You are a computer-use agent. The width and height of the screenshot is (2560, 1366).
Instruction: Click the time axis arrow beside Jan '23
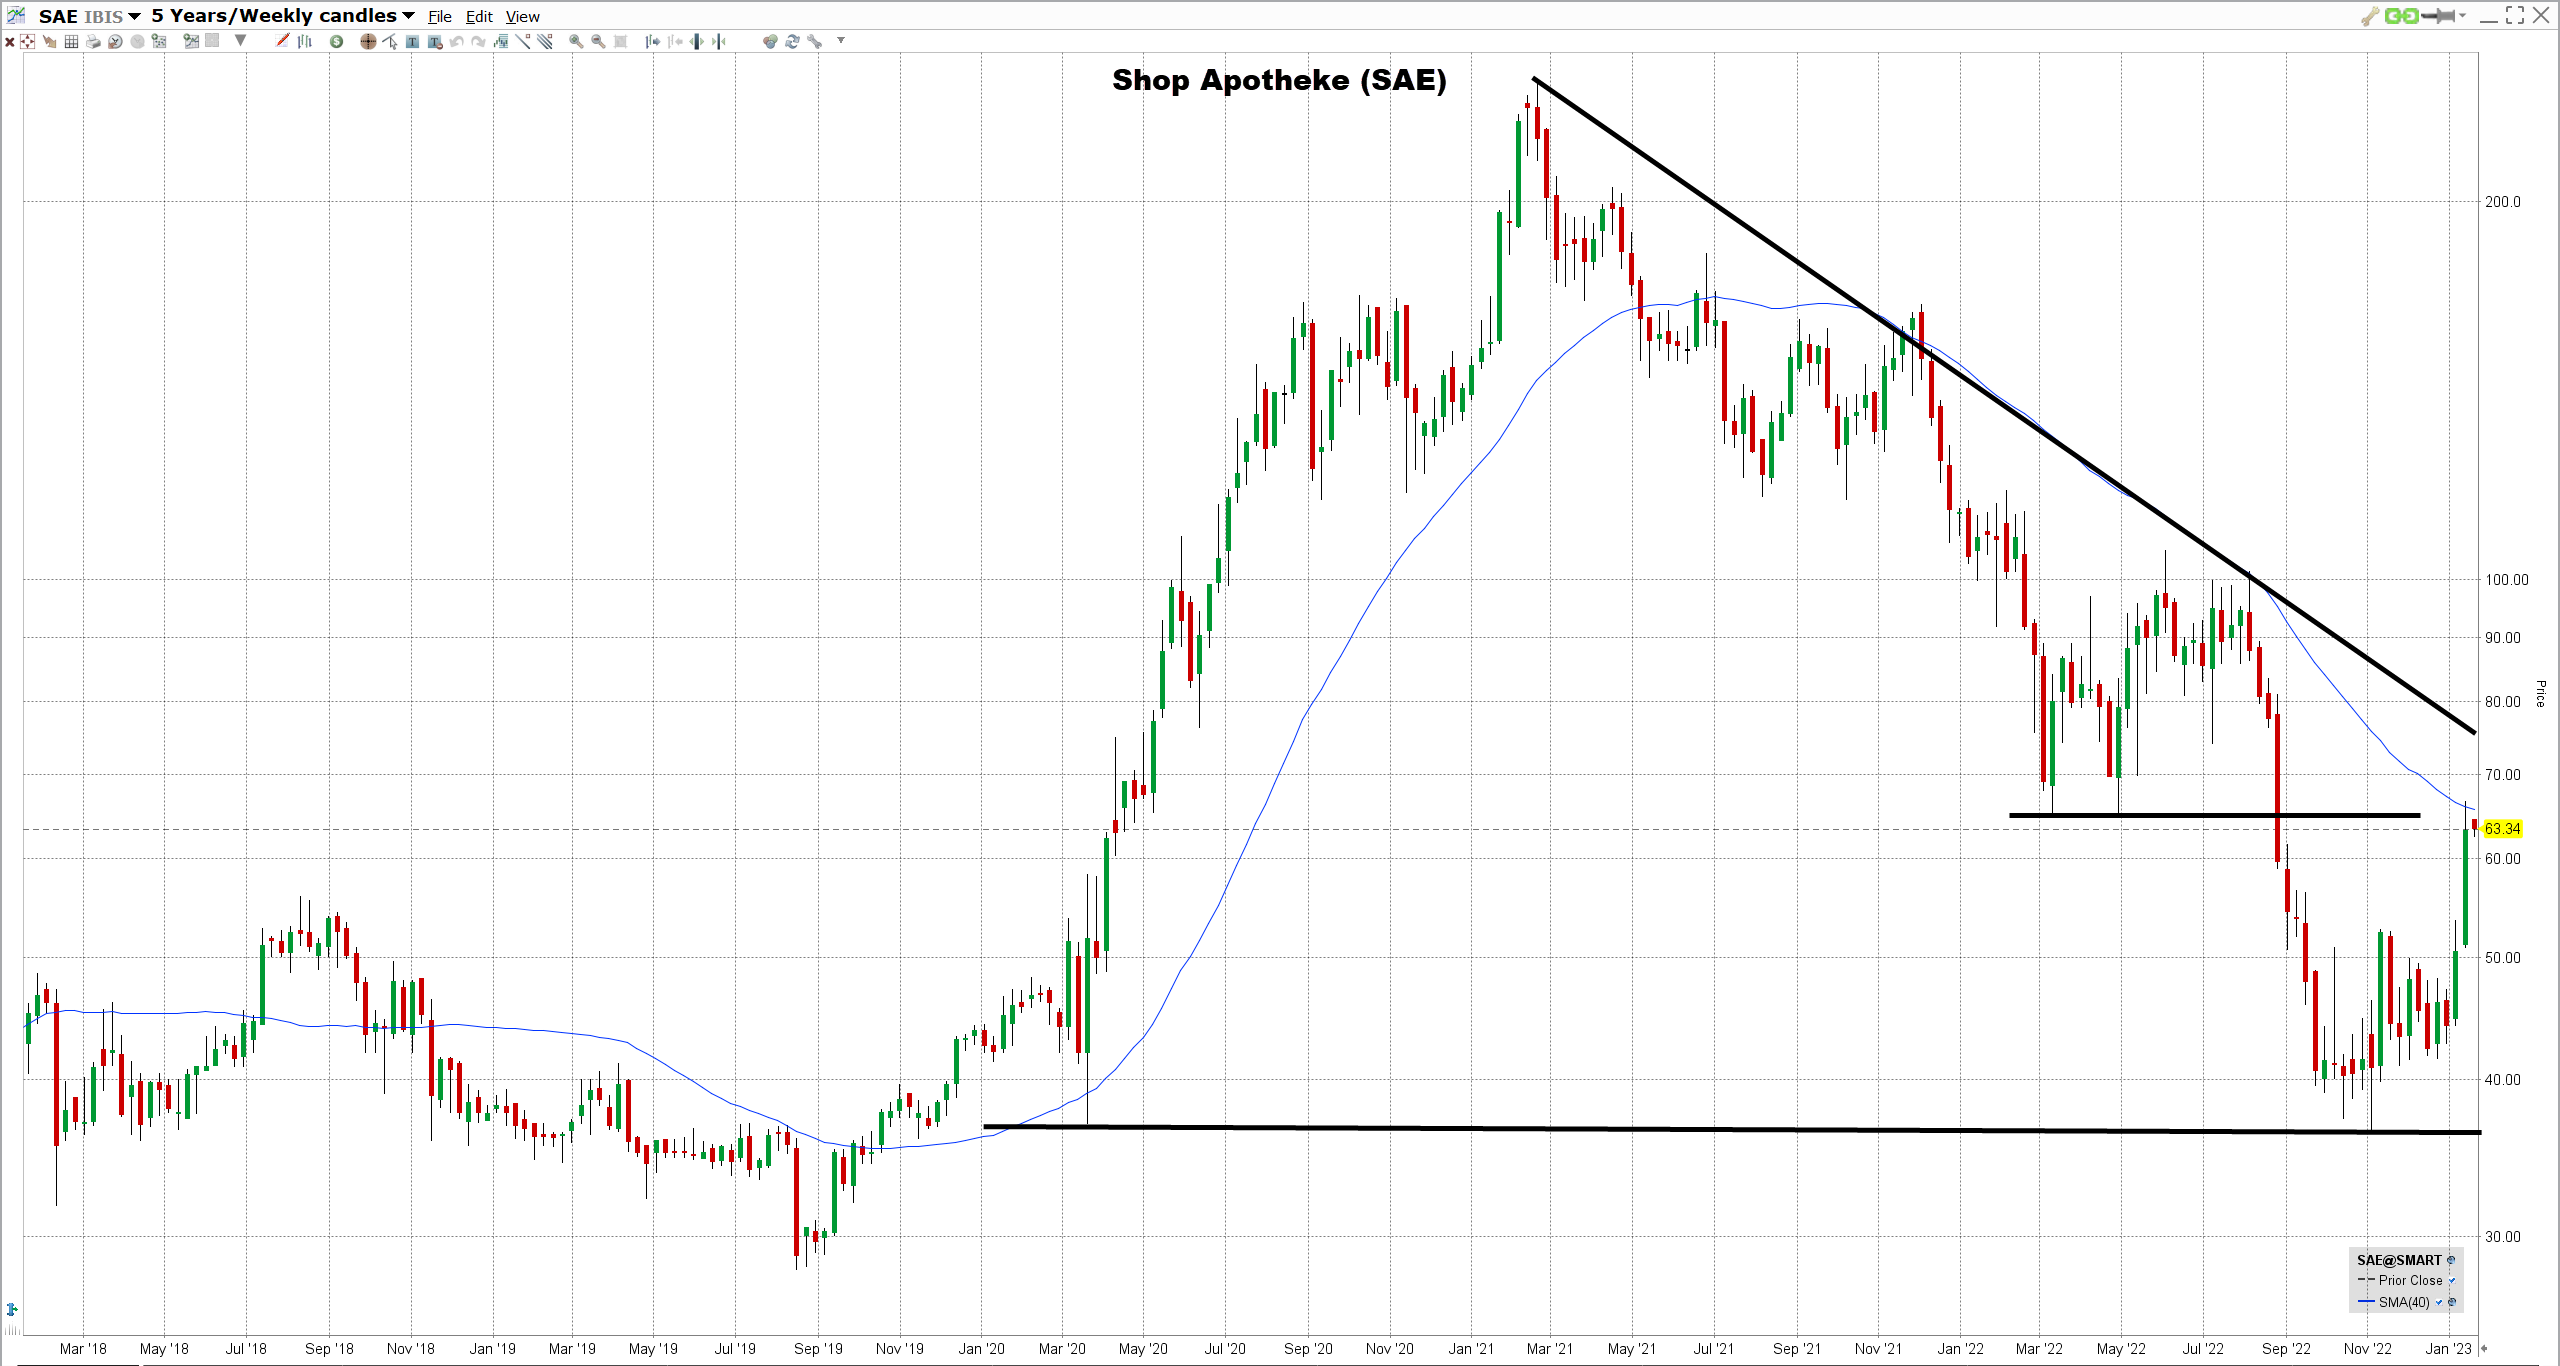pyautogui.click(x=2484, y=1349)
